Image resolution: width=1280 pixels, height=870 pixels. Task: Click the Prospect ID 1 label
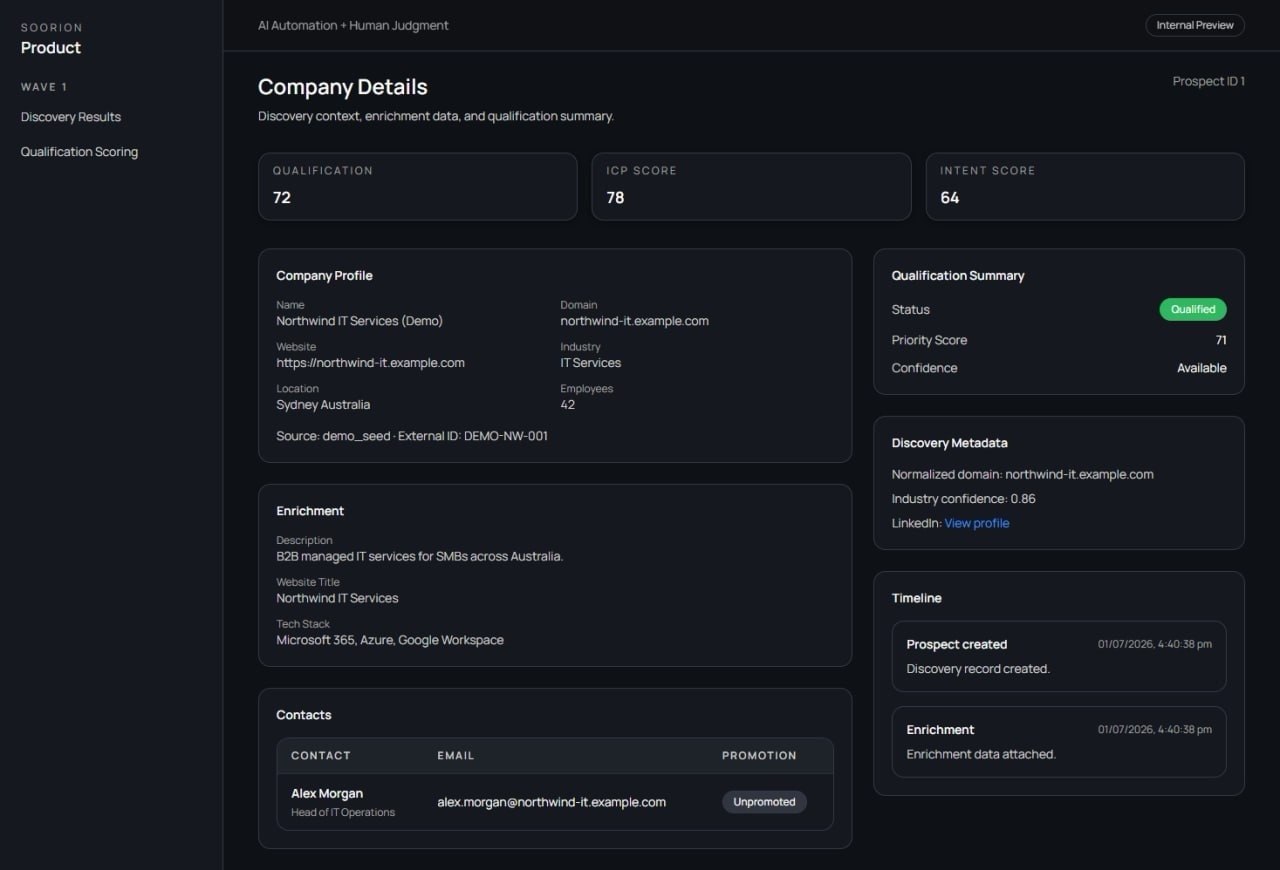[1209, 81]
